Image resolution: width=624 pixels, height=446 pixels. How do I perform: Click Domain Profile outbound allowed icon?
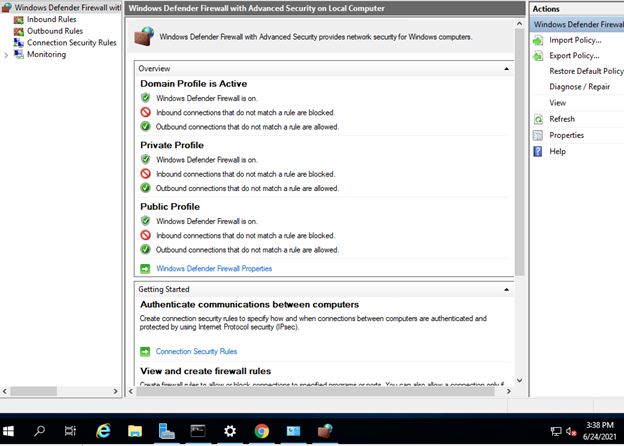[146, 127]
